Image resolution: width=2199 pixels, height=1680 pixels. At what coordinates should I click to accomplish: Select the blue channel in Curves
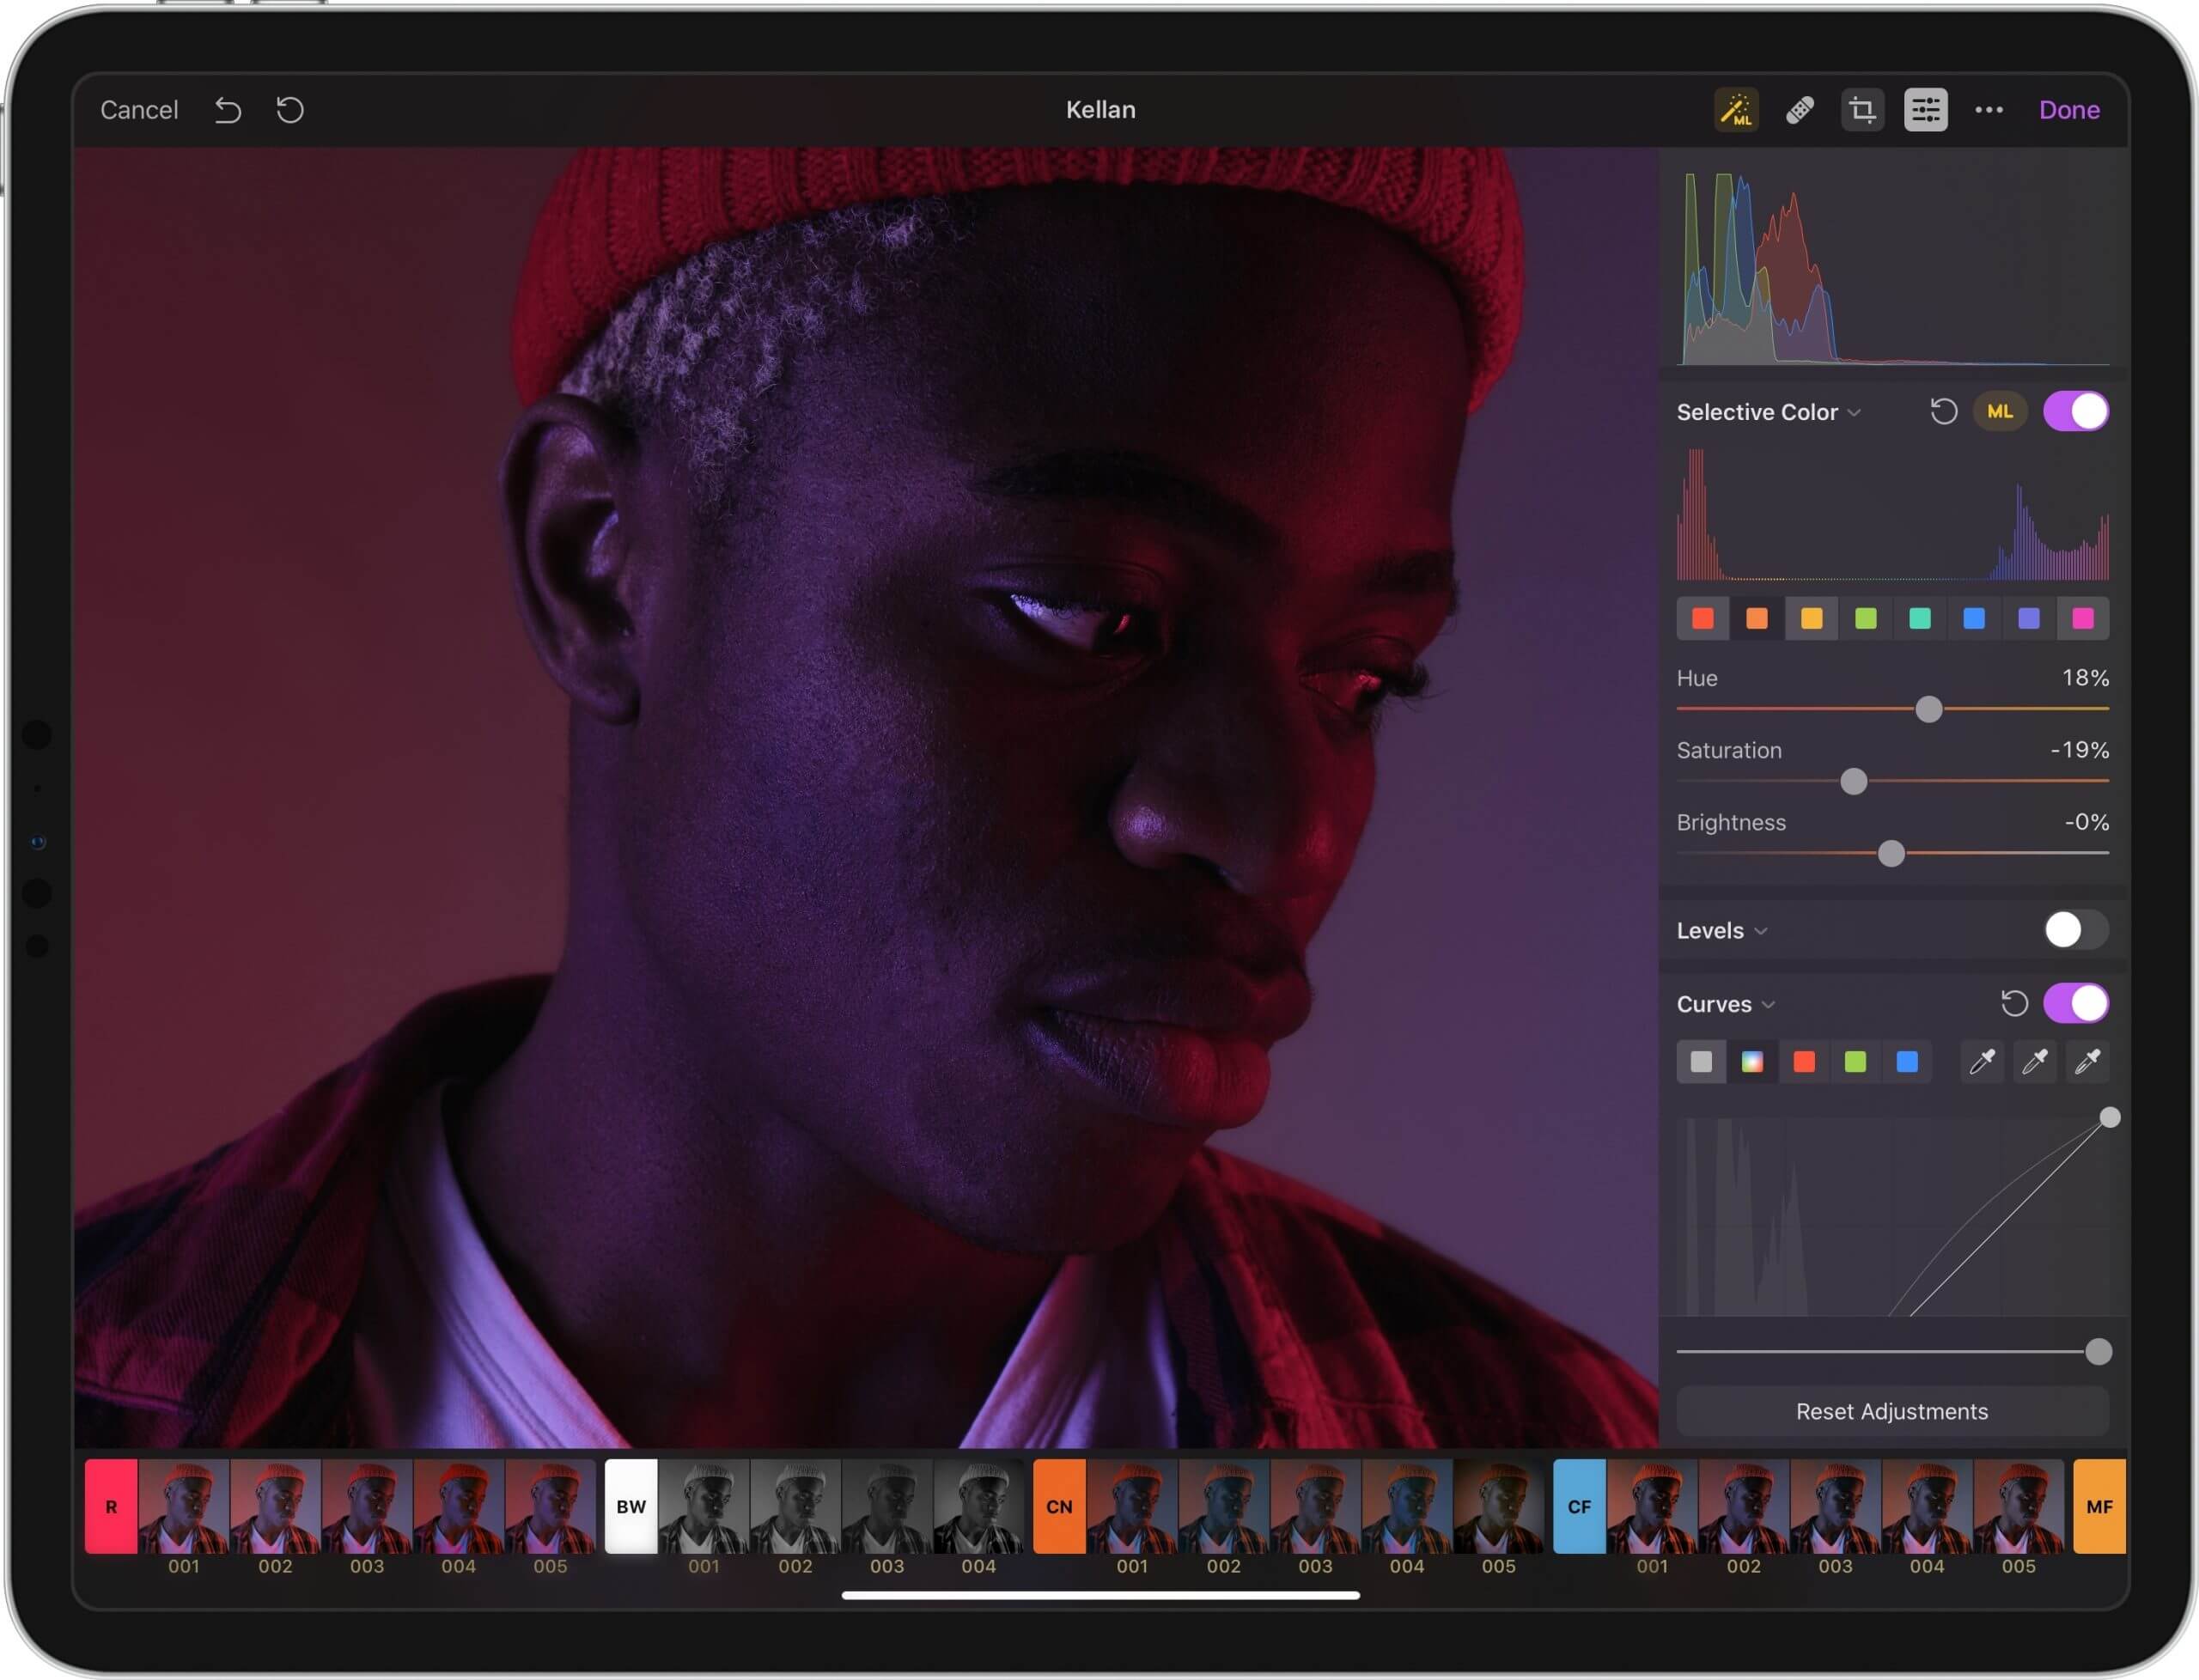pyautogui.click(x=1907, y=1062)
